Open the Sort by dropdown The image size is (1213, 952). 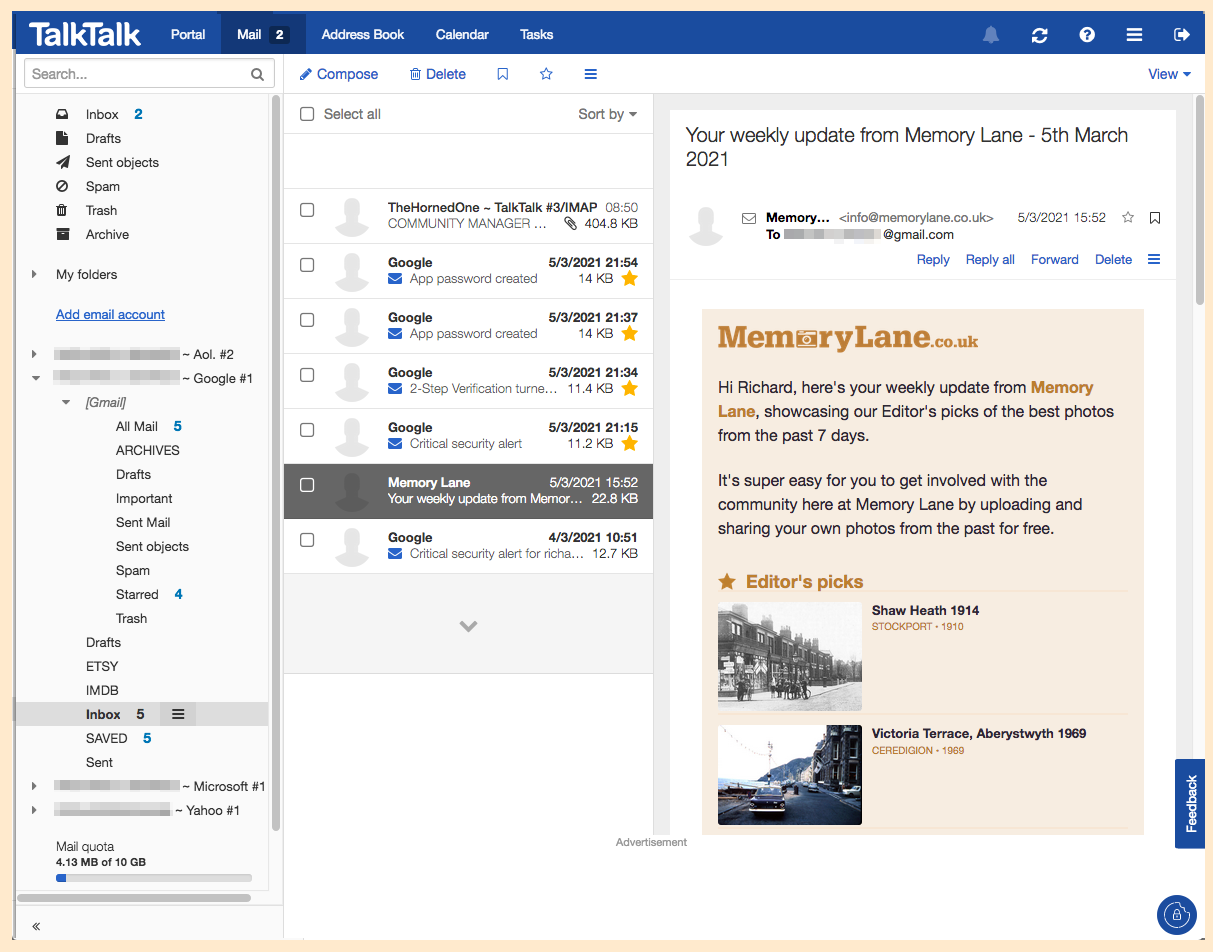(607, 114)
